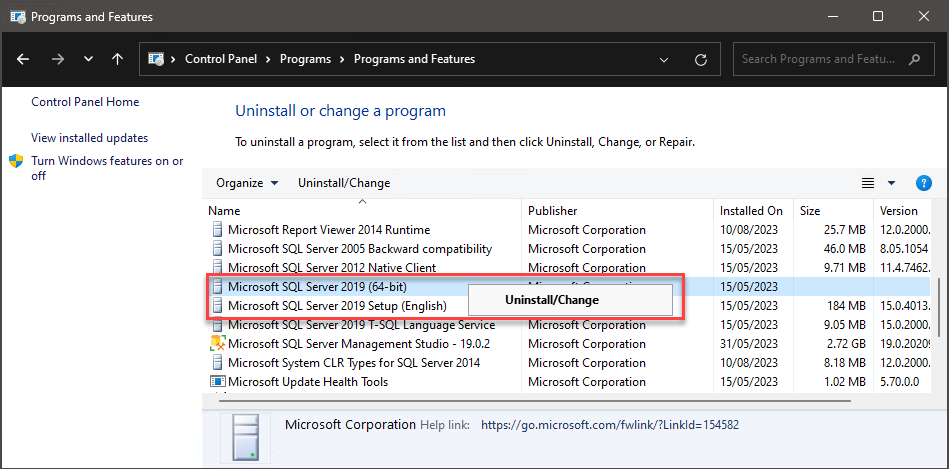The image size is (949, 469).
Task: Refresh the Programs and Features list
Action: click(701, 59)
